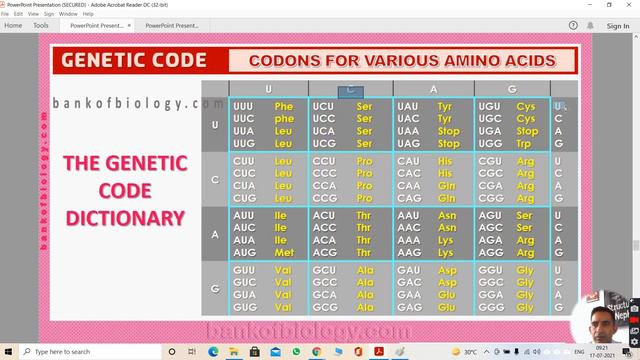This screenshot has height=360, width=640.
Task: Click the red record button
Action: [634, 320]
